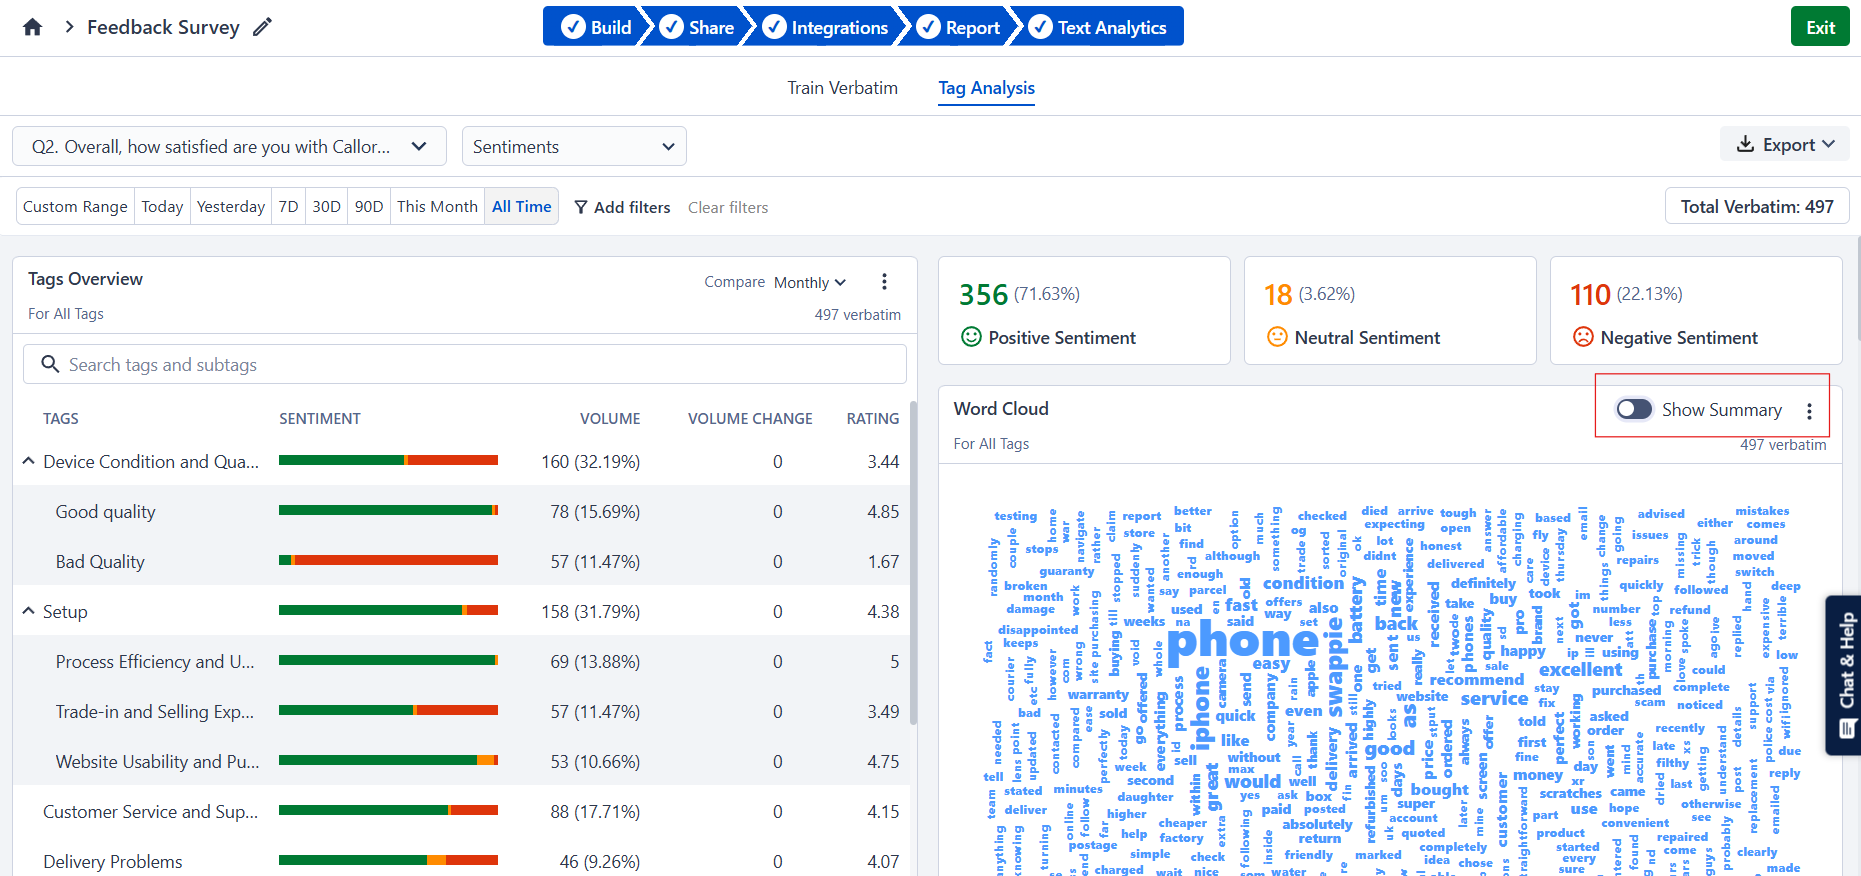Click the Good quality sentiment bar
The width and height of the screenshot is (1861, 876).
click(388, 511)
